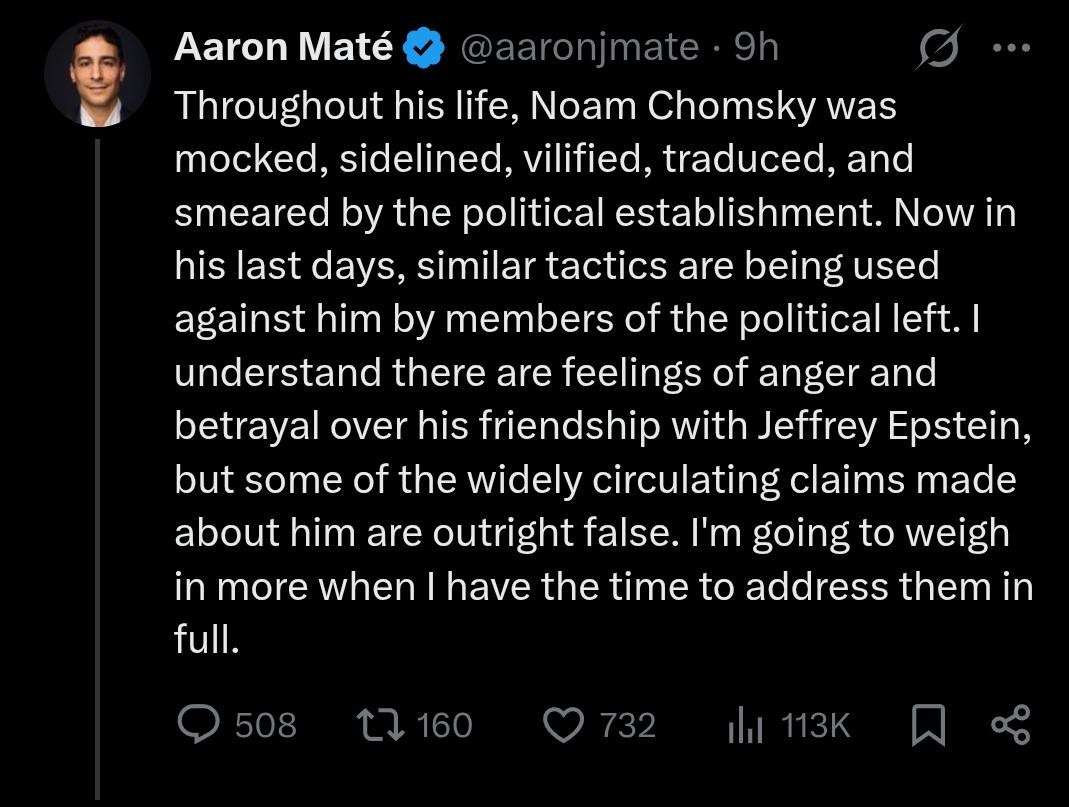The height and width of the screenshot is (807, 1069).
Task: Repost using the retweet arrows icon
Action: tap(380, 724)
